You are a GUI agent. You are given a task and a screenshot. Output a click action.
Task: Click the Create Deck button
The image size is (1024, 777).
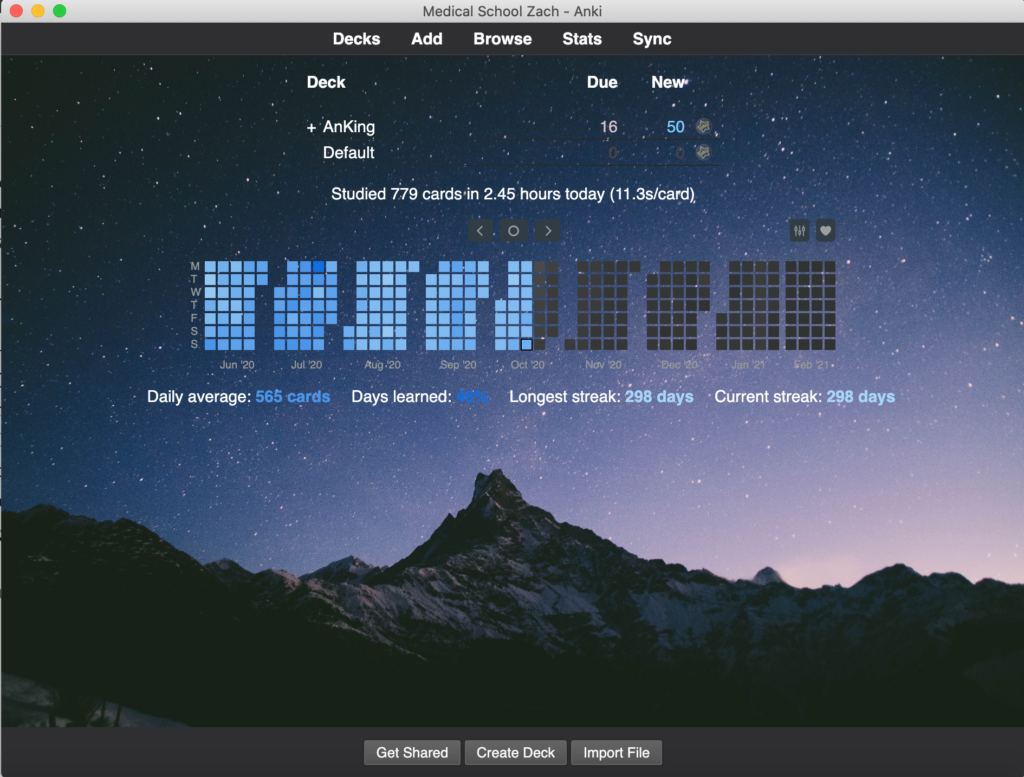[515, 752]
